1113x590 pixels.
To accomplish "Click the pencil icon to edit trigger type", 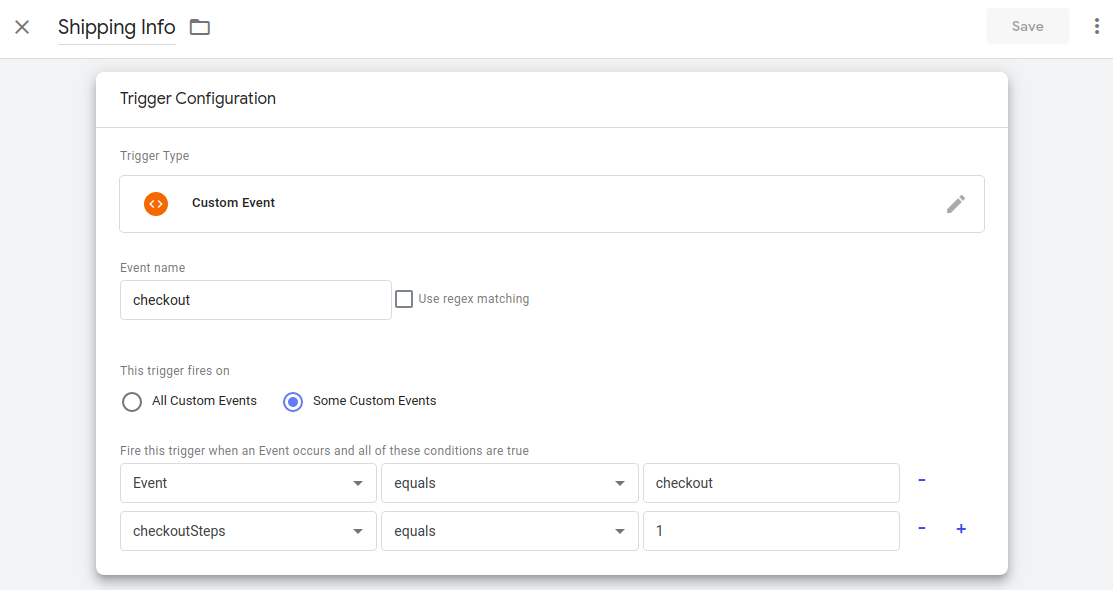I will (x=955, y=204).
